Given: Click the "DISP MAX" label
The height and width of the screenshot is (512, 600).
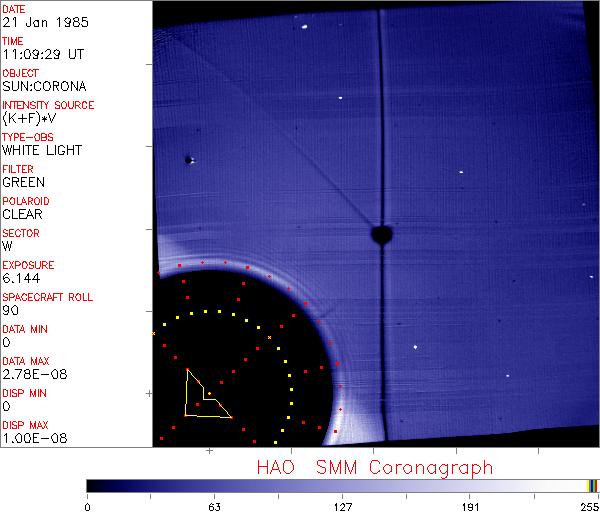Looking at the screenshot, I should [26, 425].
